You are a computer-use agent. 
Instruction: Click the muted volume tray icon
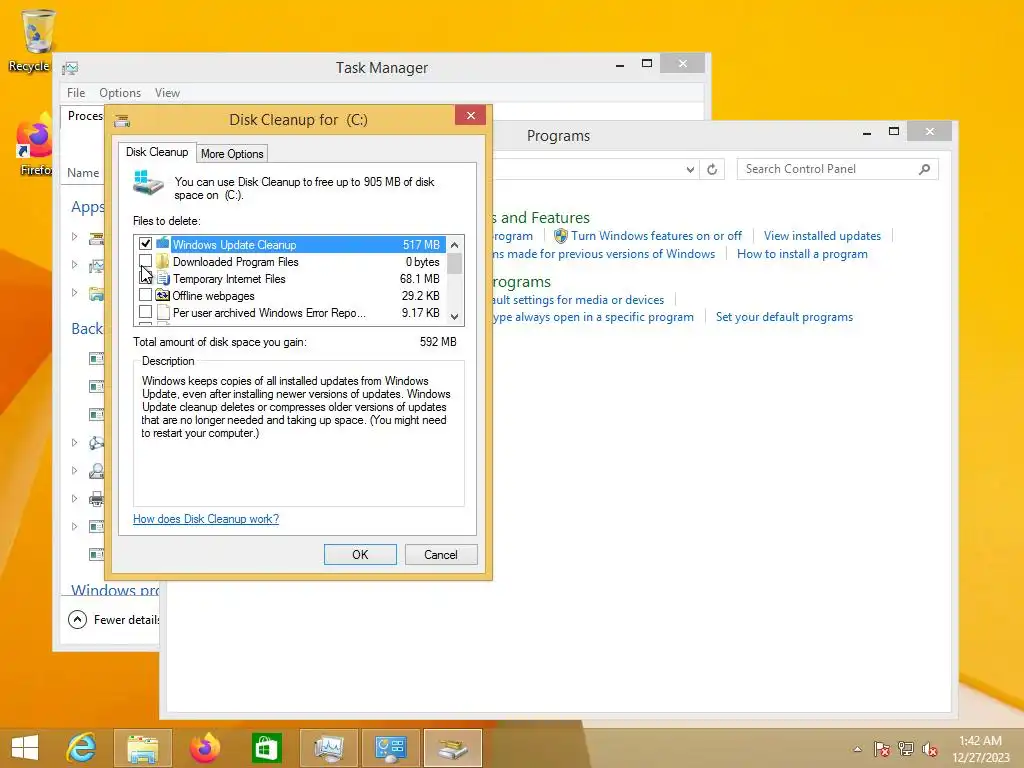tap(930, 749)
